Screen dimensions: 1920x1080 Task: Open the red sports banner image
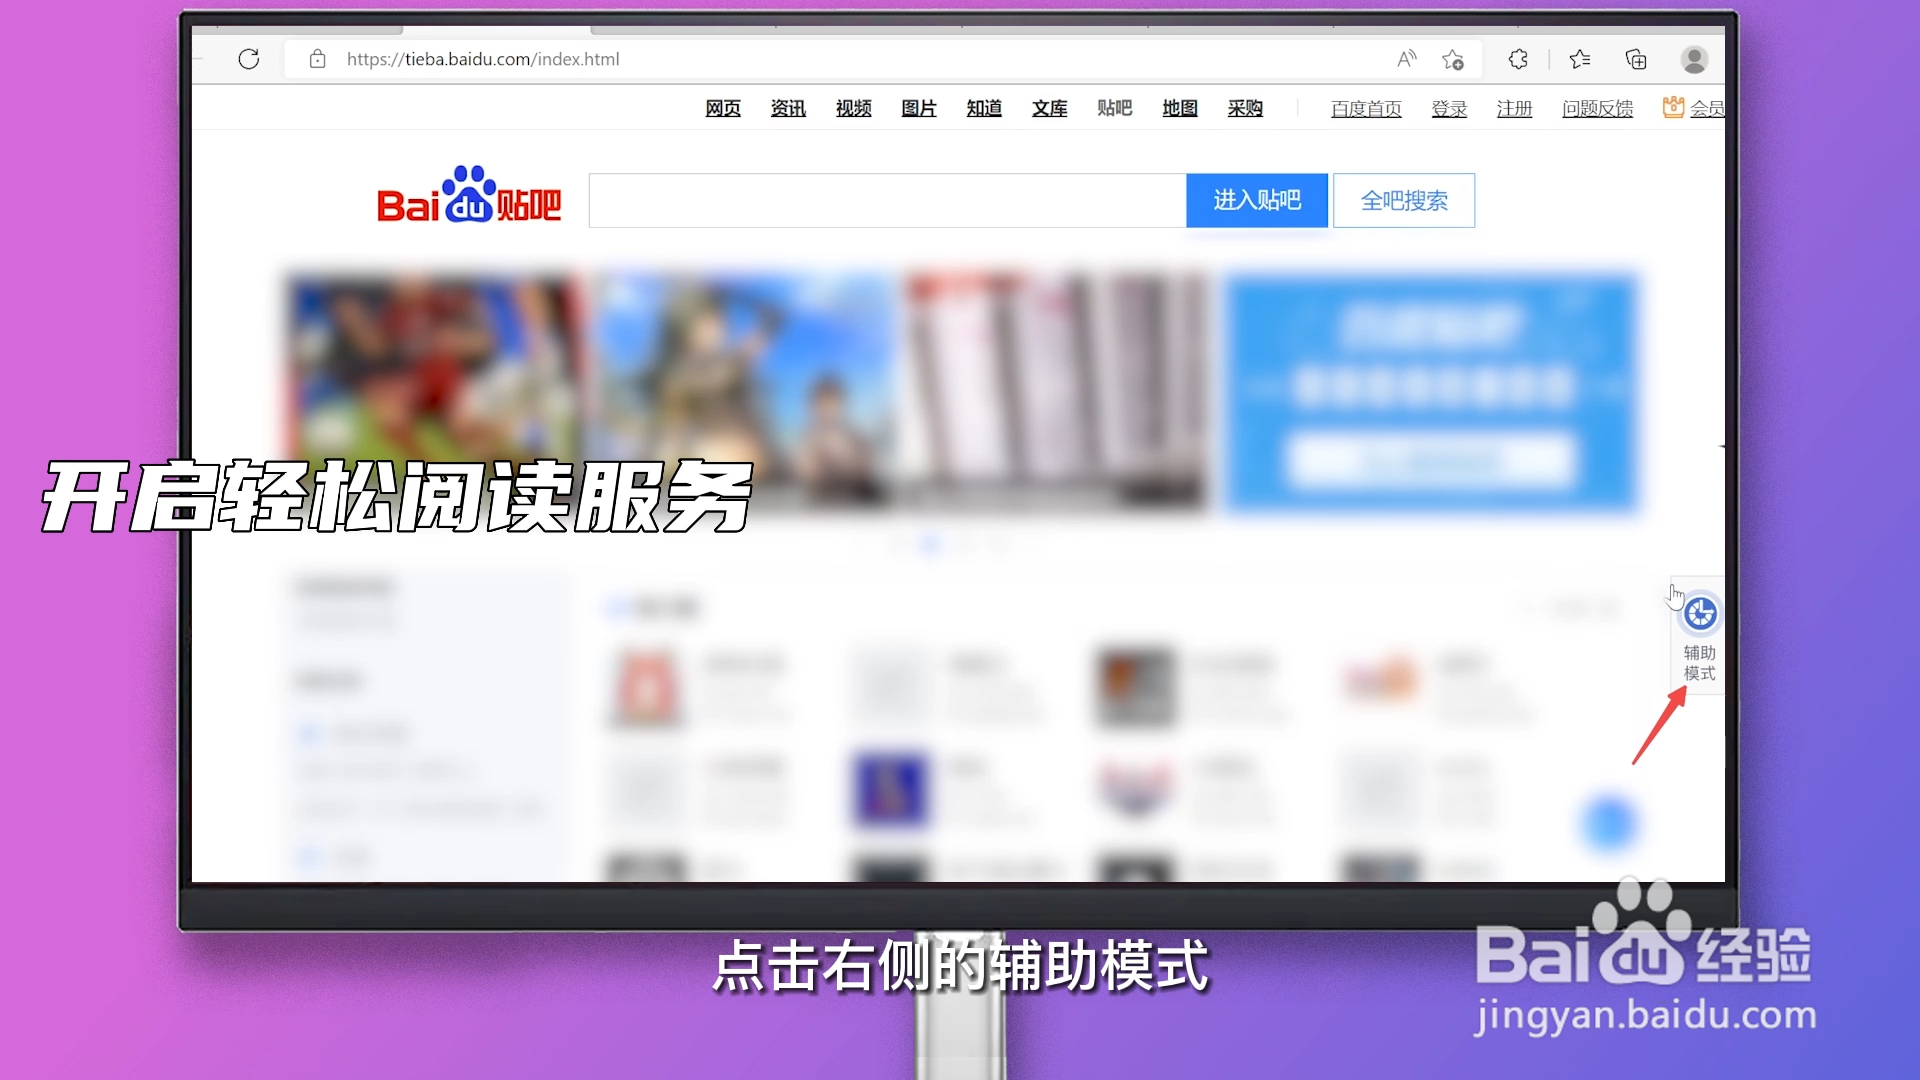(x=435, y=392)
